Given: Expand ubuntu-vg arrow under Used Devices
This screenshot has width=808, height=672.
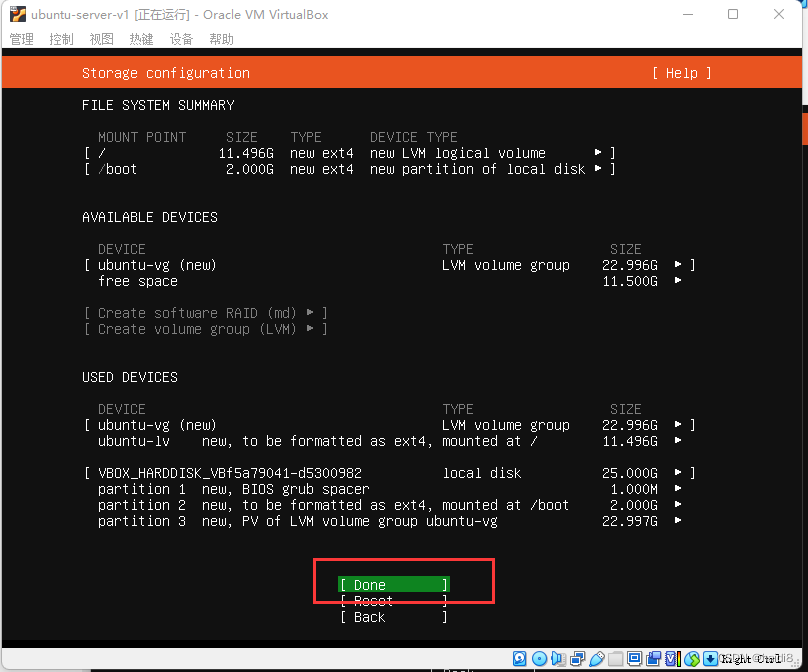Looking at the screenshot, I should 678,424.
